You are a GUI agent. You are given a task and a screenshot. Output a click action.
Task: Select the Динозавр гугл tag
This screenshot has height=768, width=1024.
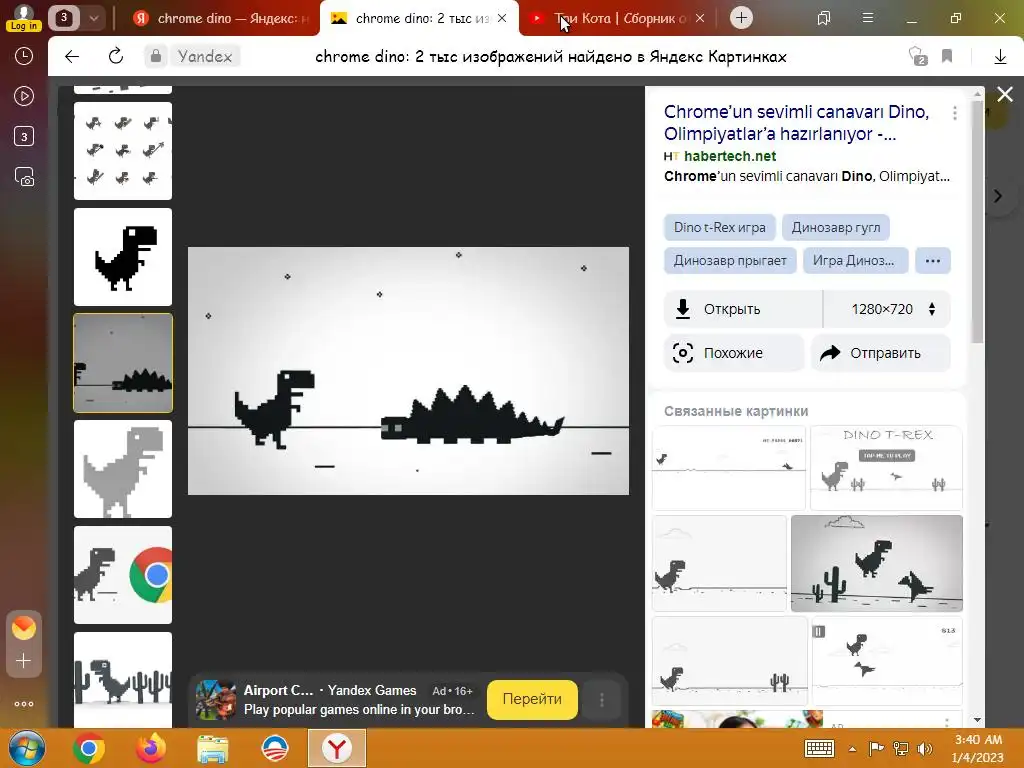point(836,227)
